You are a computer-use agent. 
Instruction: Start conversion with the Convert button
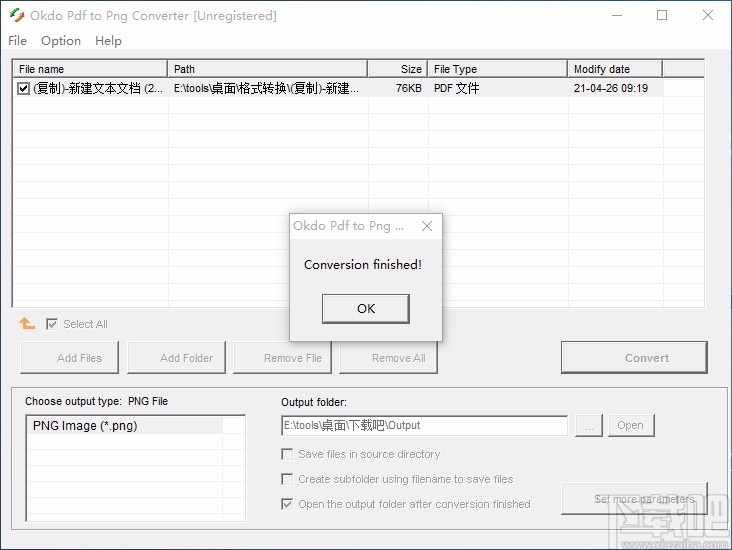pos(634,358)
